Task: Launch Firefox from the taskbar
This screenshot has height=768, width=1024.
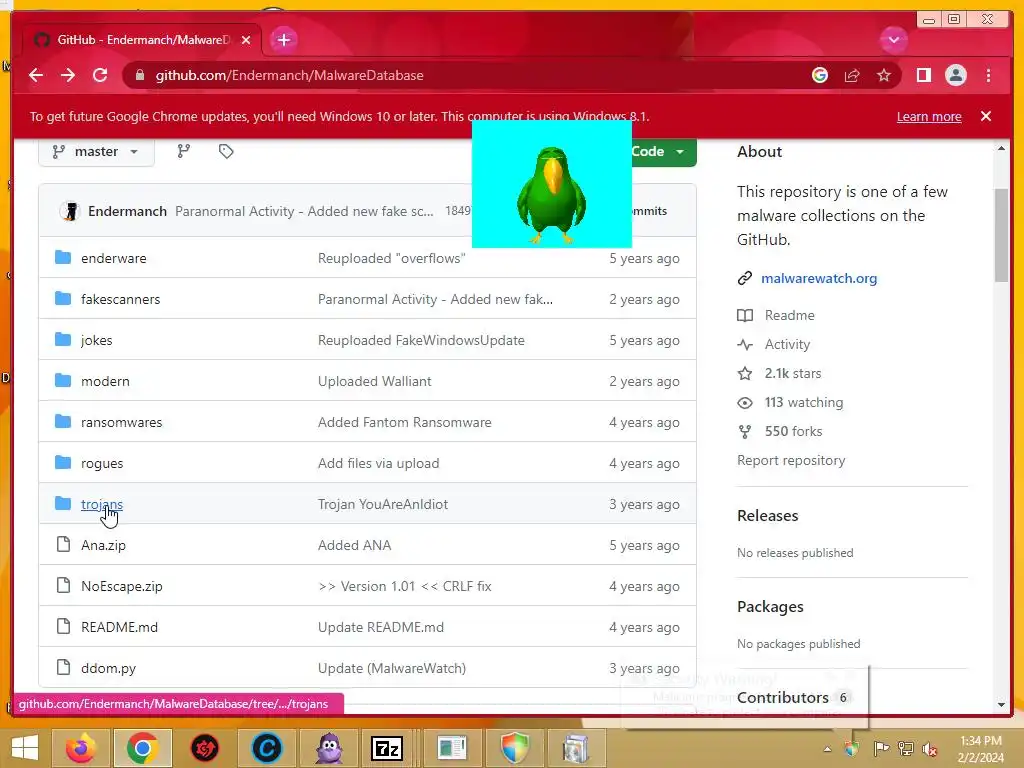Action: point(81,748)
